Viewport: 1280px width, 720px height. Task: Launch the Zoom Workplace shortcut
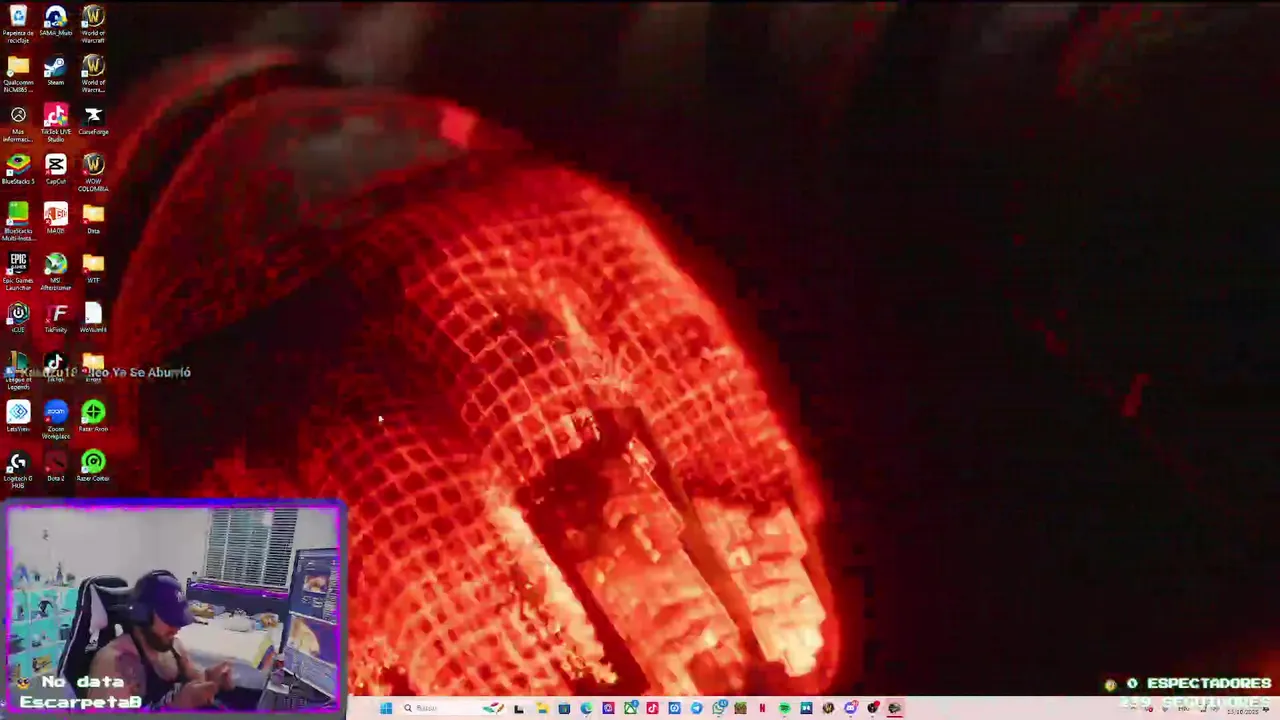click(x=55, y=419)
